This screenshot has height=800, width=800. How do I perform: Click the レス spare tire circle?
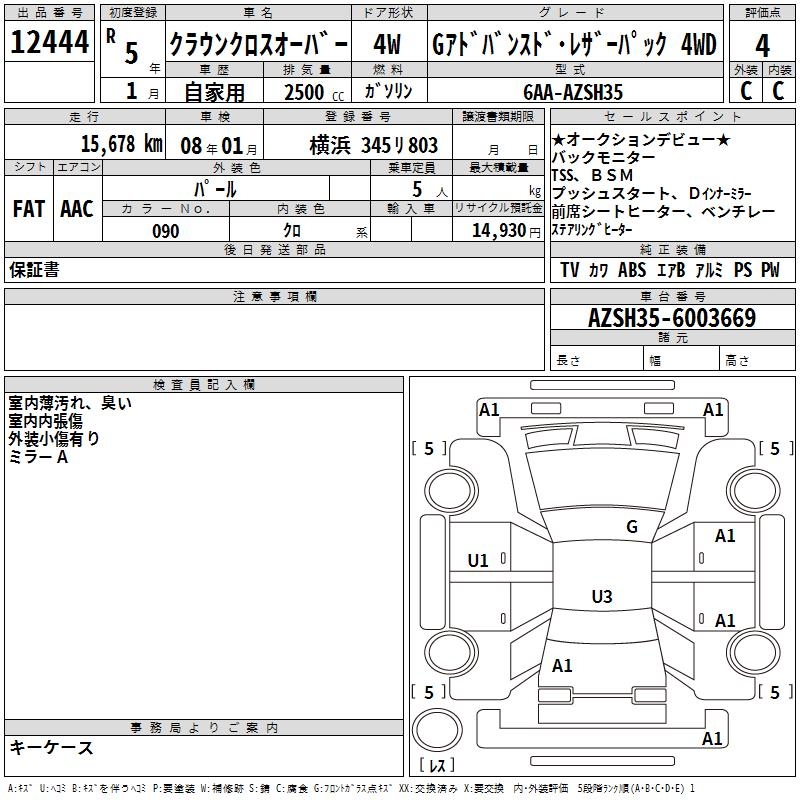437,731
